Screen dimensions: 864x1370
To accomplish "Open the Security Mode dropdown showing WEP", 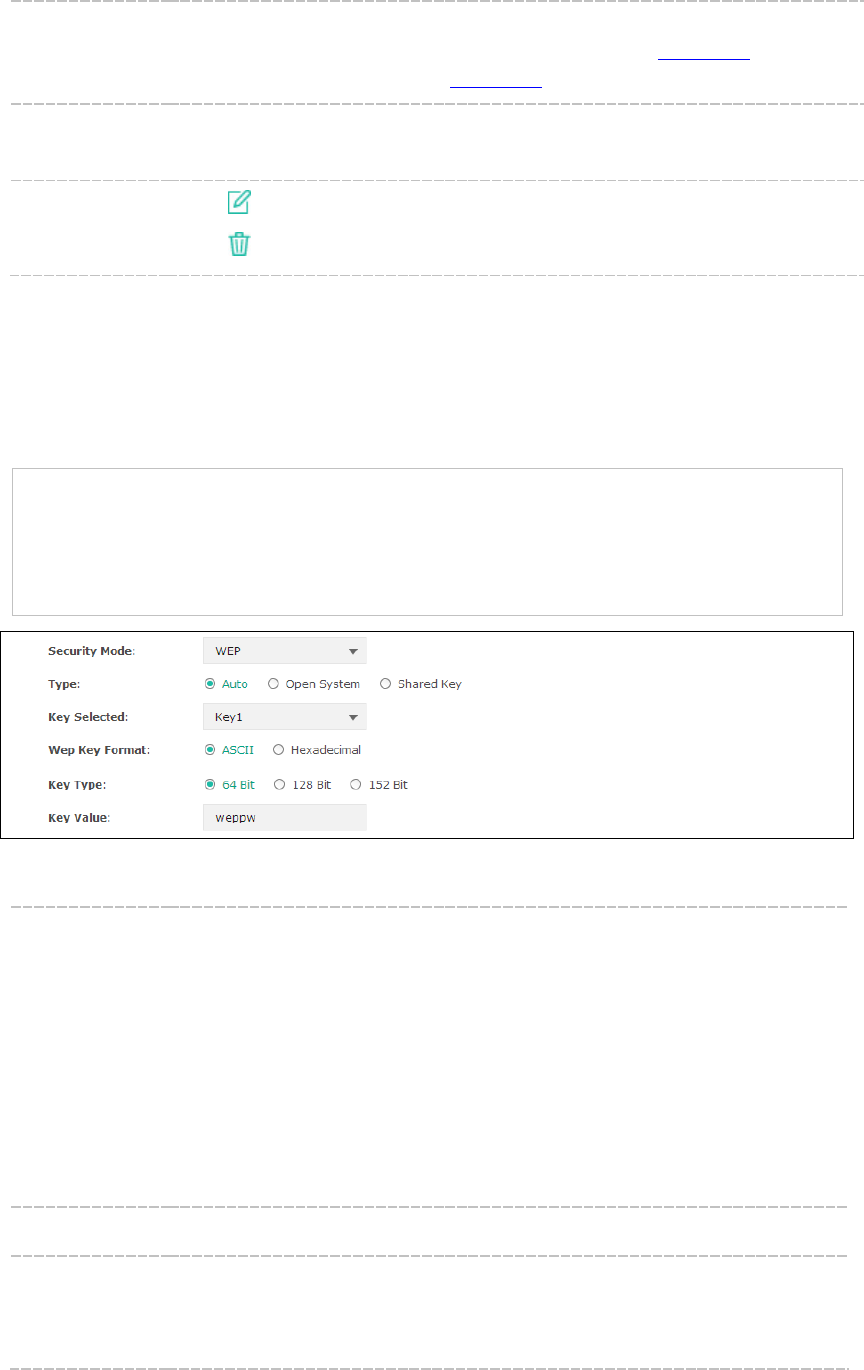I will (x=285, y=651).
